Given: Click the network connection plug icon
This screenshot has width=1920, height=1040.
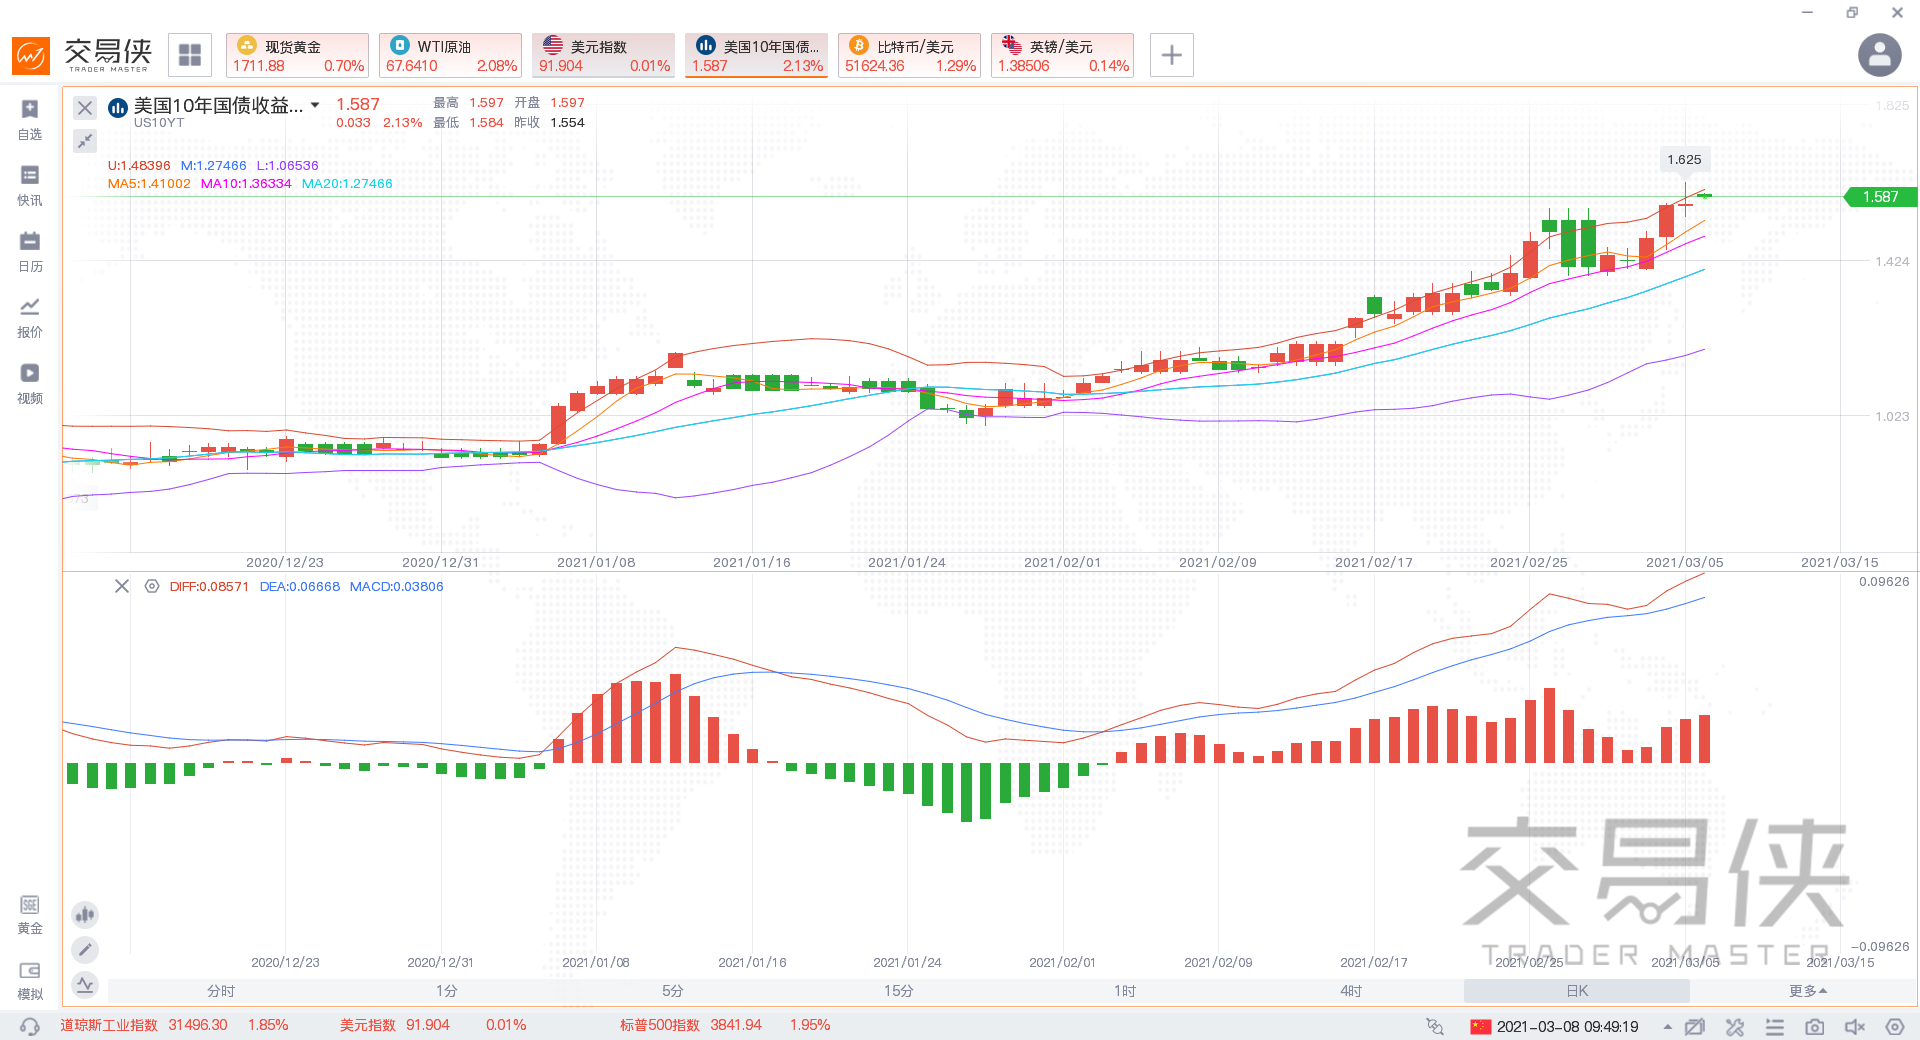Looking at the screenshot, I should pyautogui.click(x=1435, y=1026).
